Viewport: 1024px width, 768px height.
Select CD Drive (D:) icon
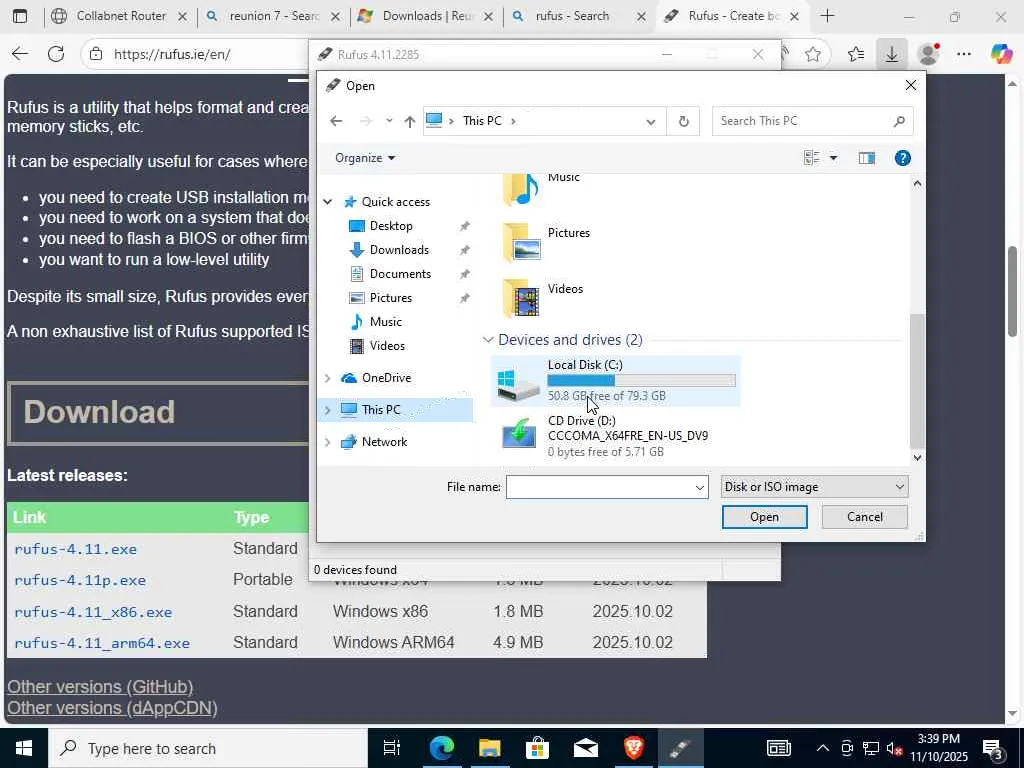(519, 434)
